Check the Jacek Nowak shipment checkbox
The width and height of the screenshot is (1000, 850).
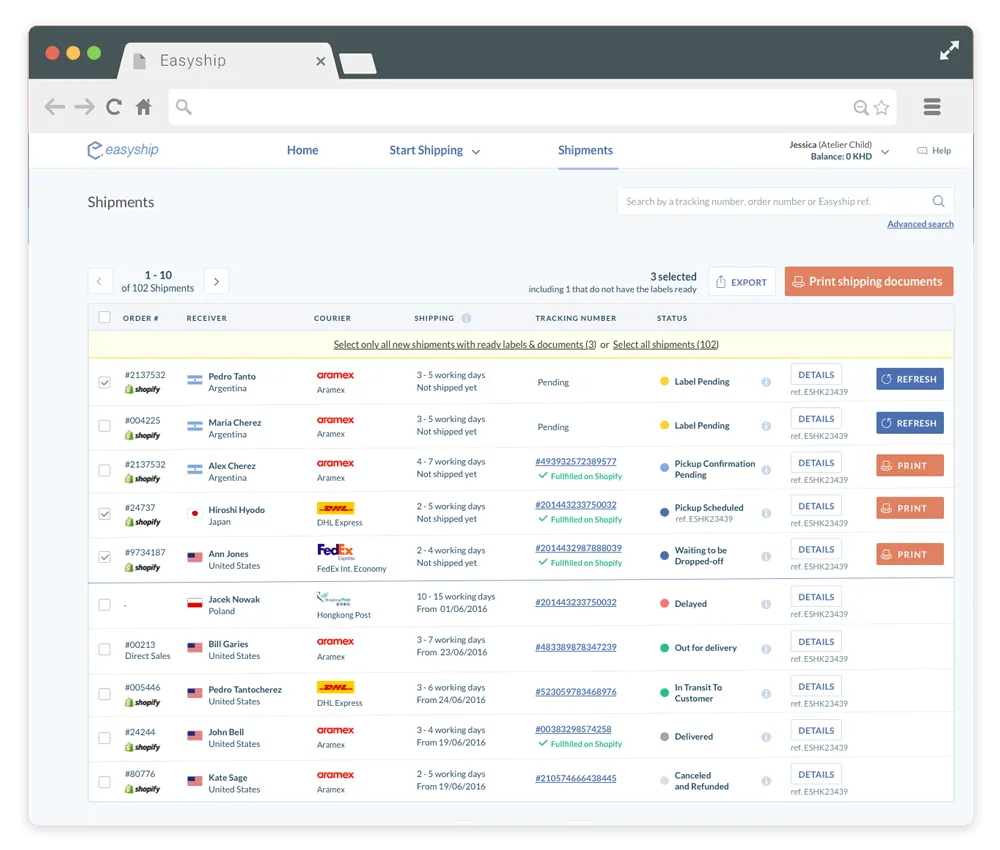point(105,604)
